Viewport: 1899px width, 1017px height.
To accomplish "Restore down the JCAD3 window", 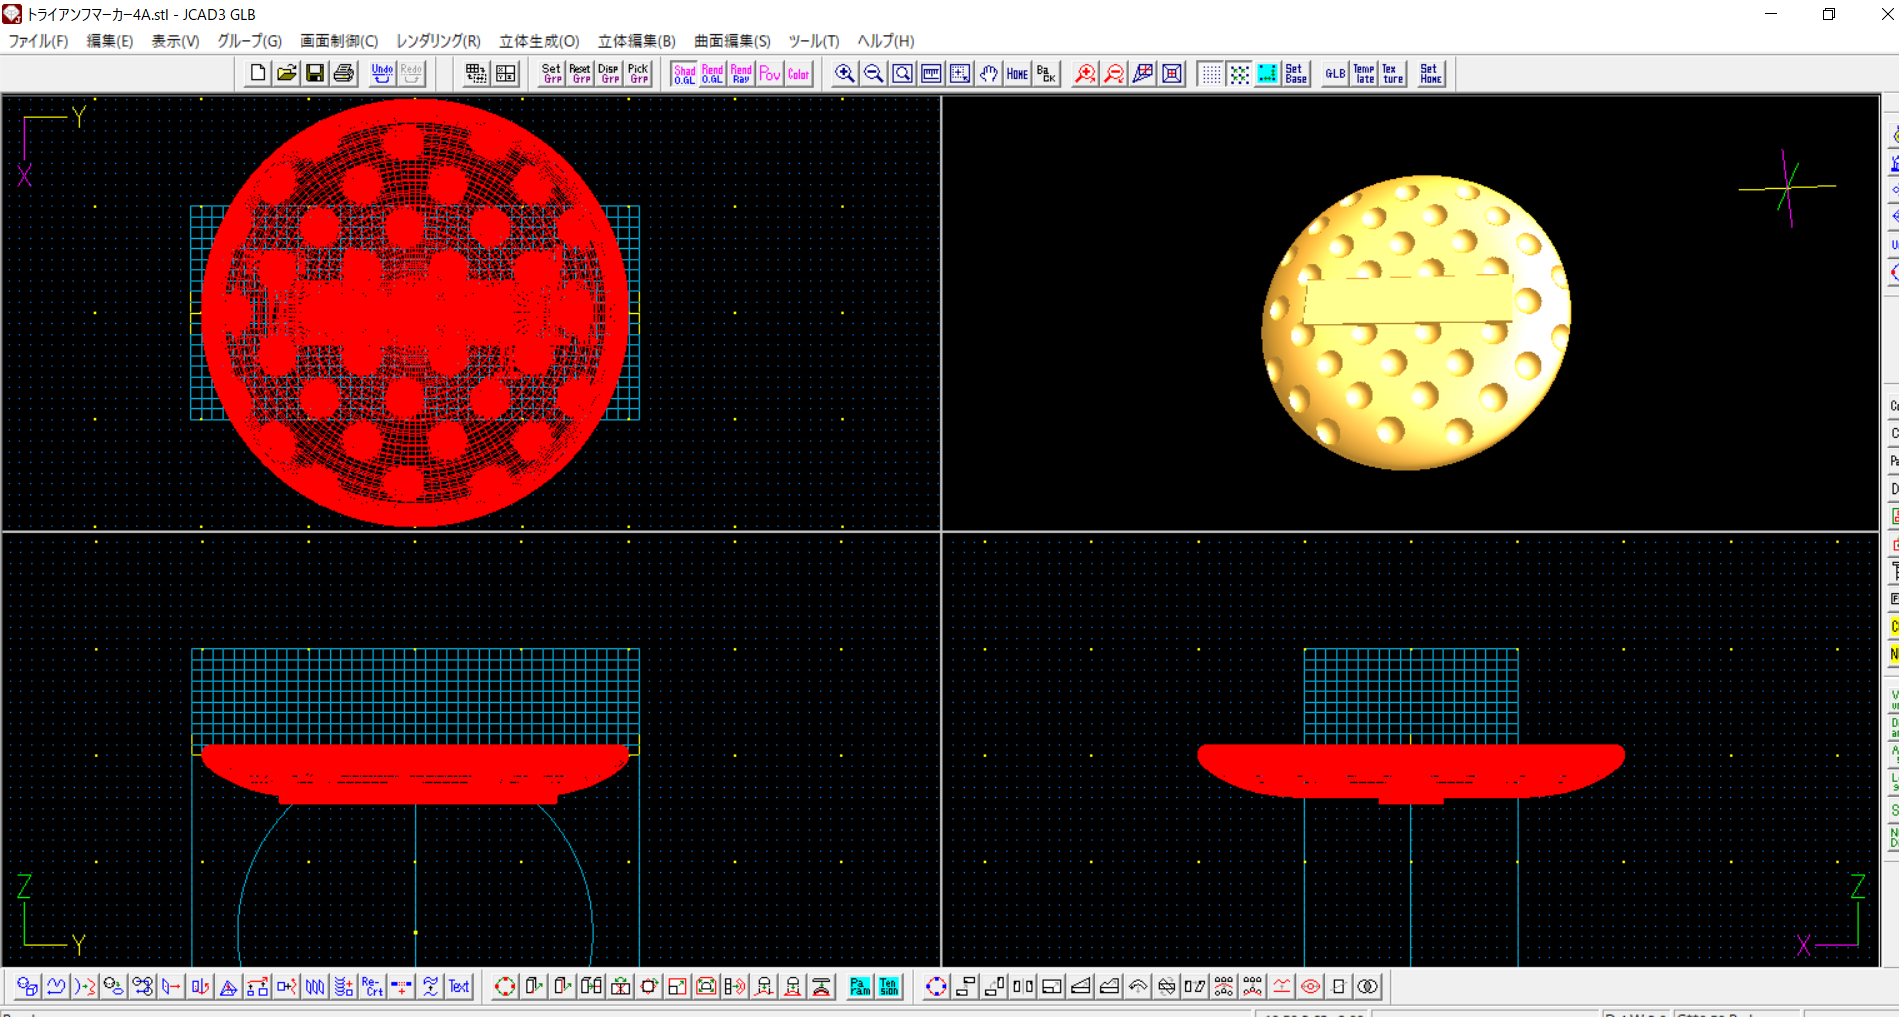I will point(1829,14).
